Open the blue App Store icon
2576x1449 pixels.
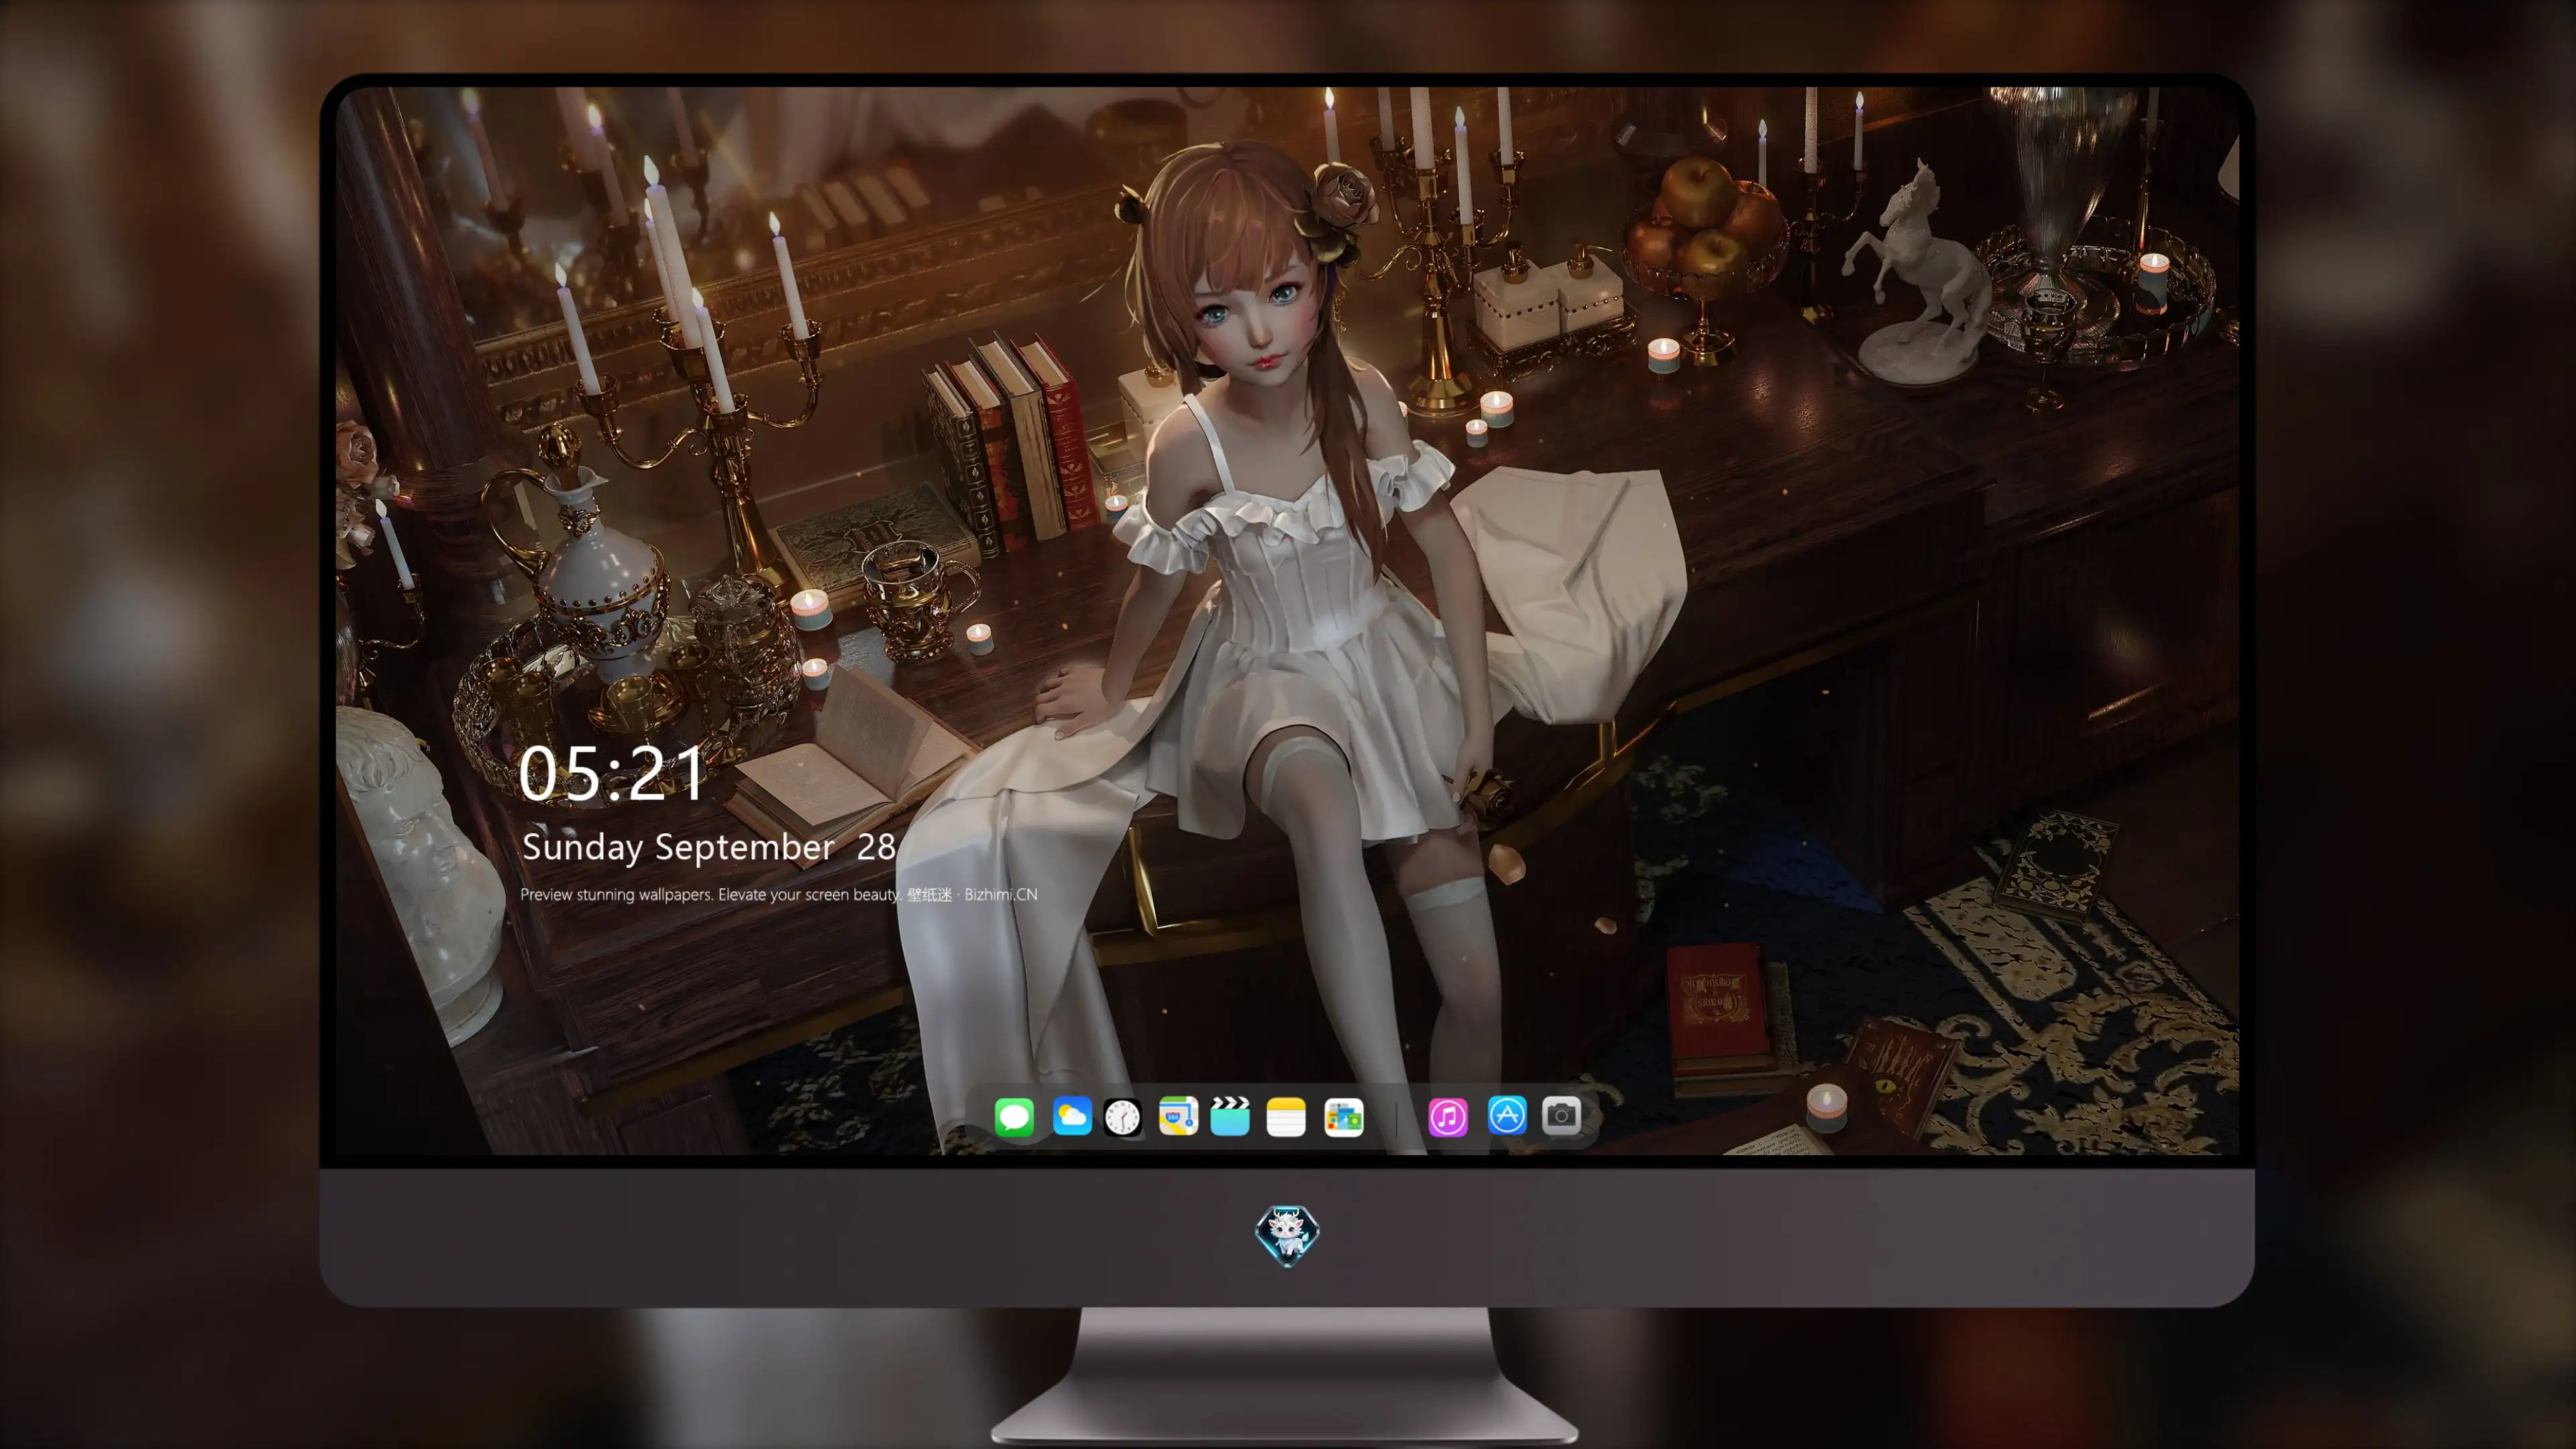pyautogui.click(x=1507, y=1115)
